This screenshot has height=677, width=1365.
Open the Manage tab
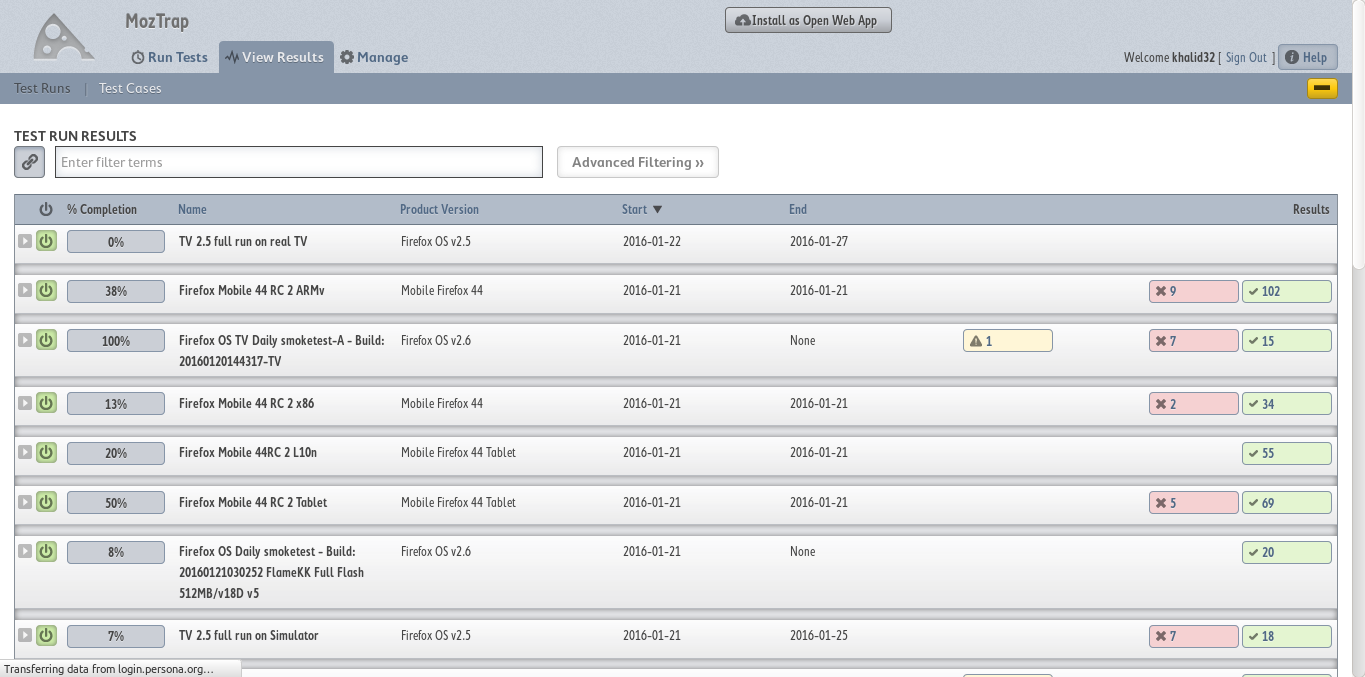click(374, 57)
